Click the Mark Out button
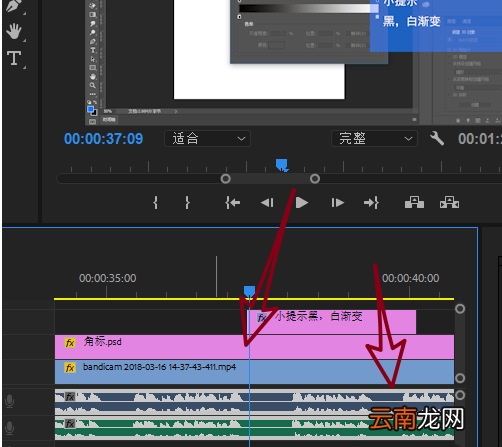This screenshot has width=502, height=447. point(187,203)
